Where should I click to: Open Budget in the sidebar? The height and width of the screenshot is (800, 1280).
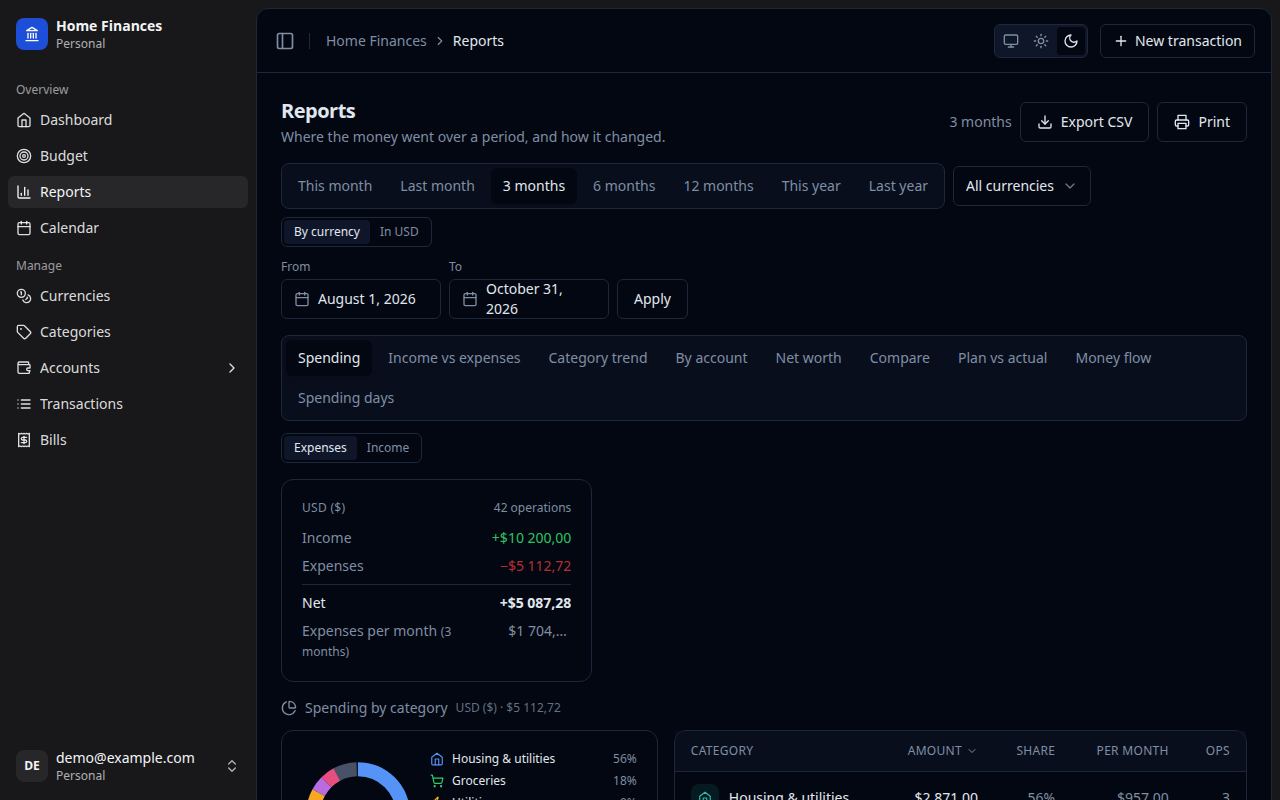click(x=128, y=156)
